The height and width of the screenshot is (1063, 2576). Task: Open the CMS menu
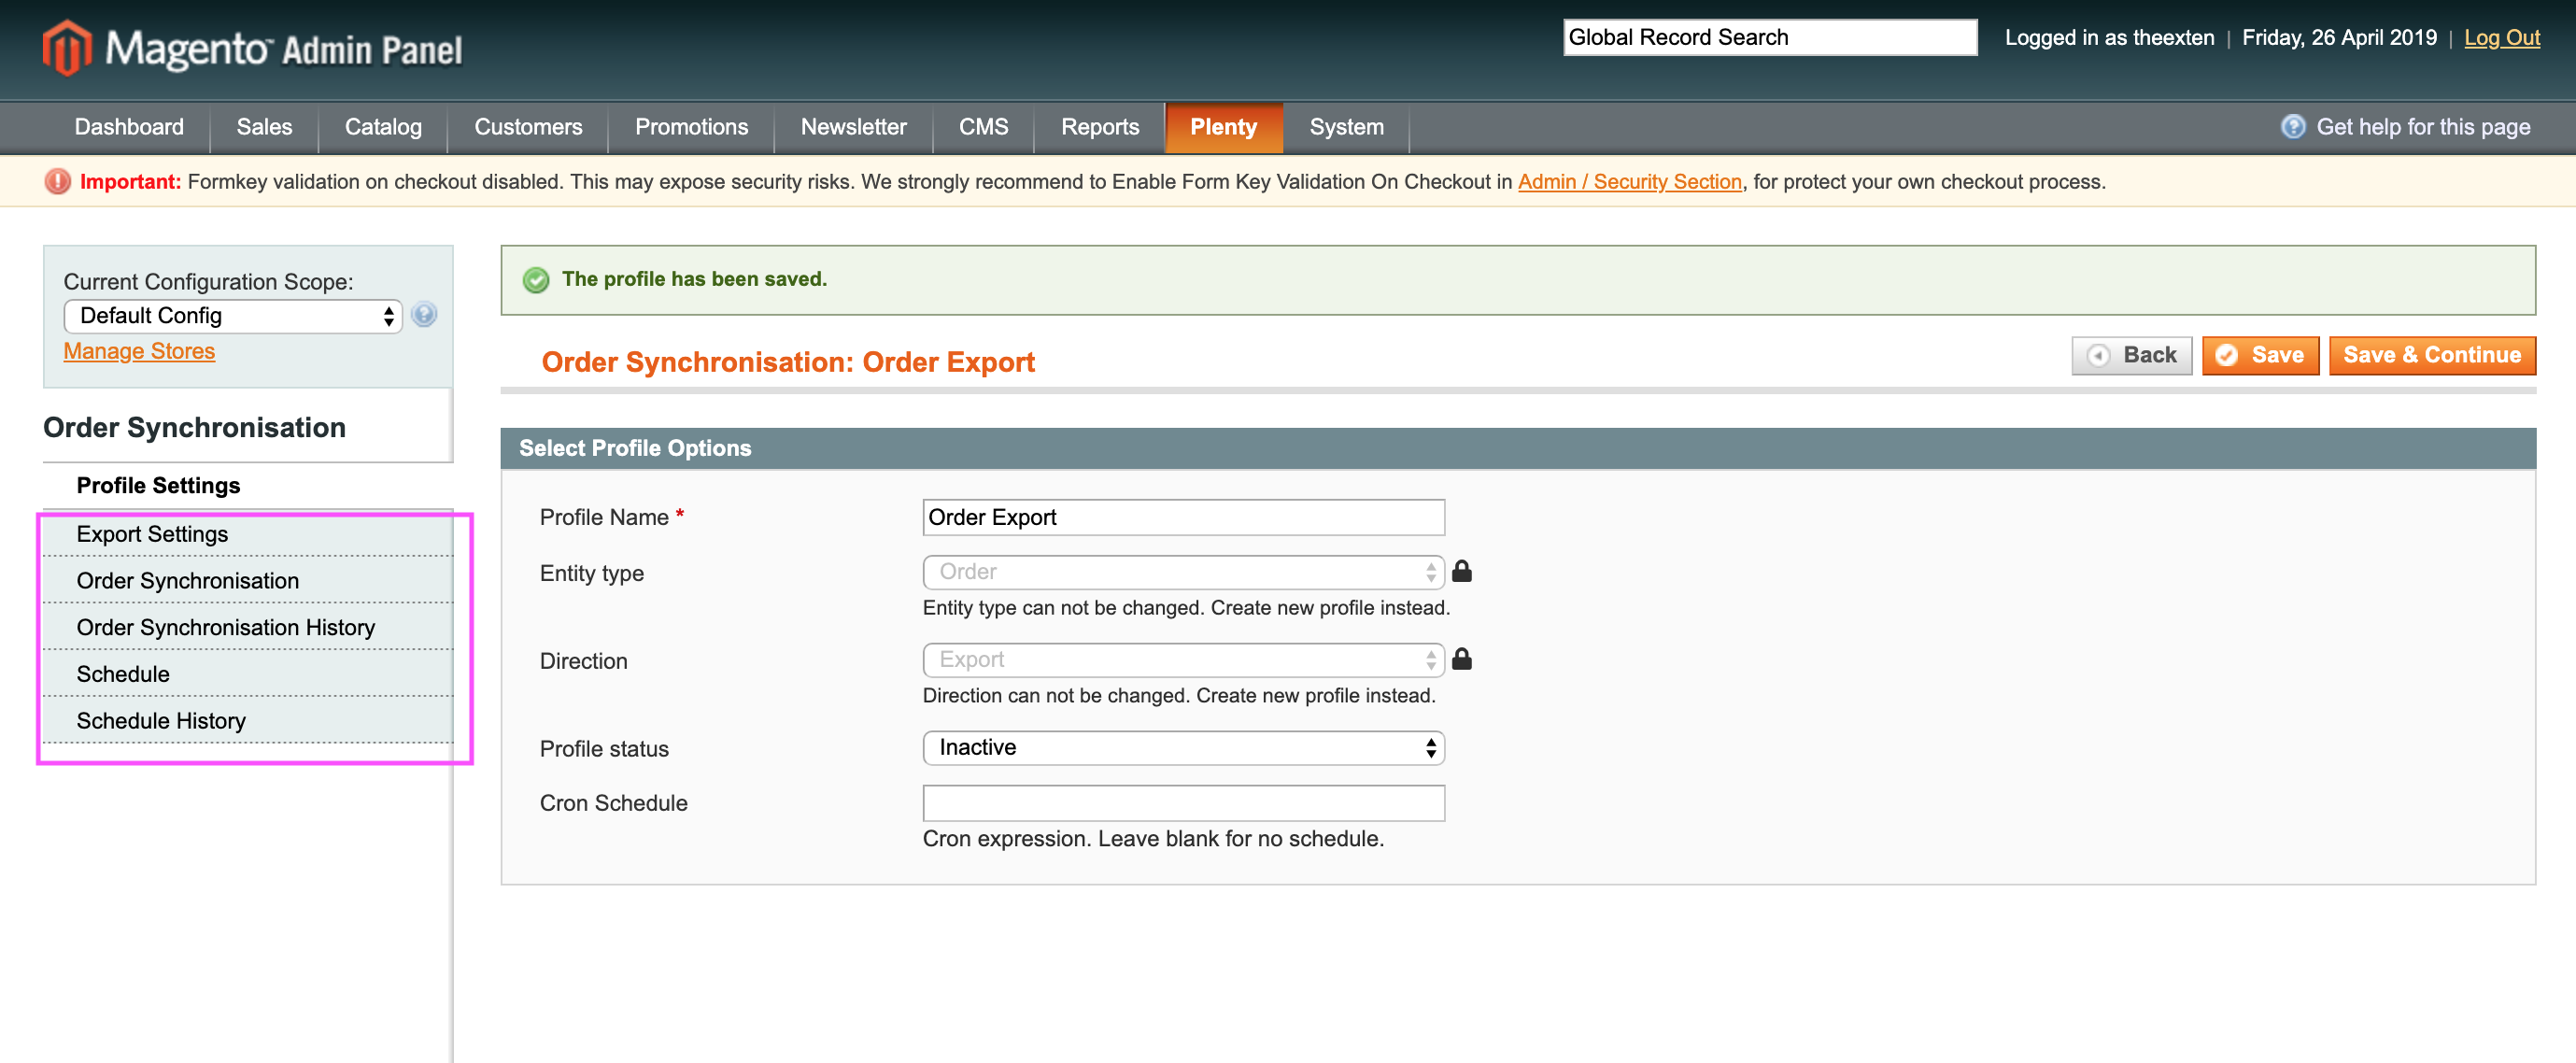[x=983, y=127]
